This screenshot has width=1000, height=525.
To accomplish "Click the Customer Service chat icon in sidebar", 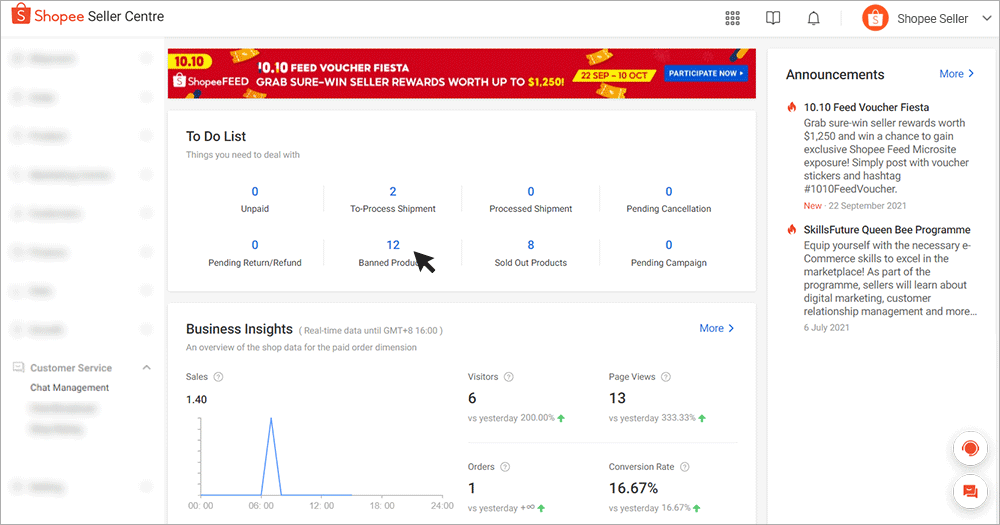I will pyautogui.click(x=18, y=367).
